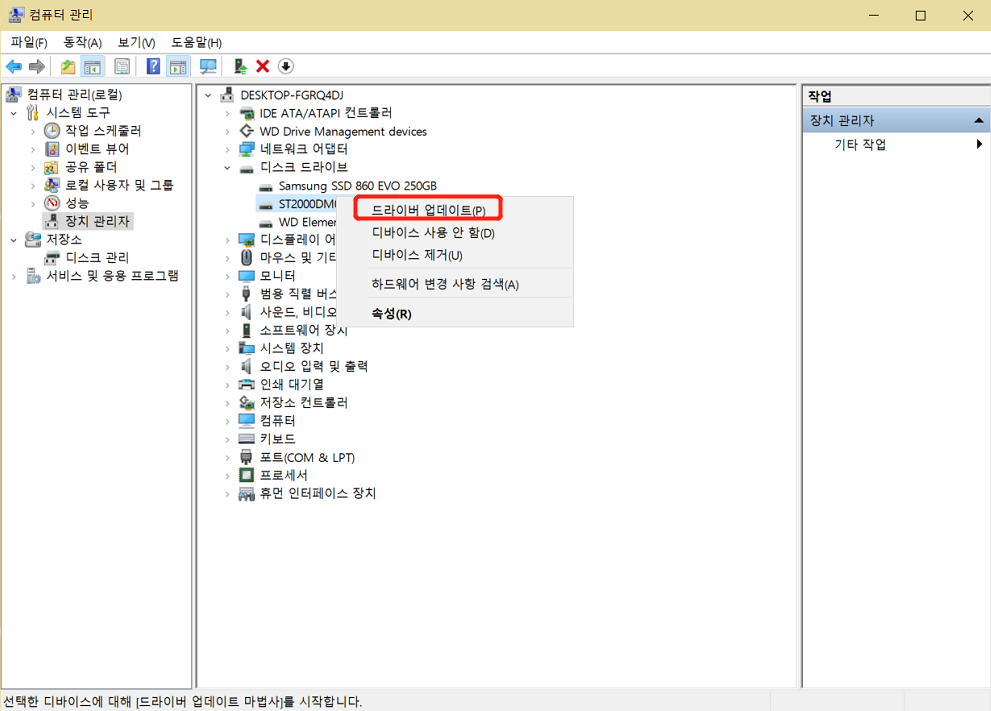Screen dimensions: 991x711
Task: Update the driver using the green arrow device icon
Action: coord(239,66)
